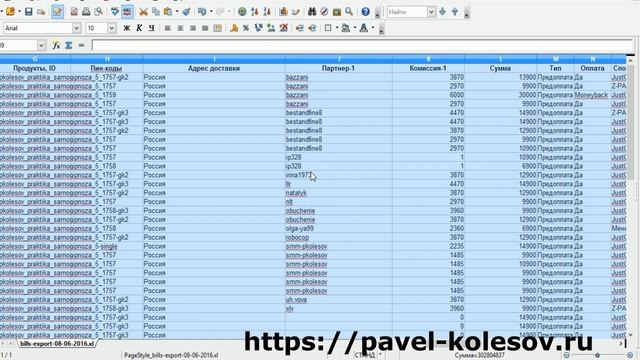The width and height of the screenshot is (640, 360).
Task: Toggle AutoSpellcheck ABC icon
Action: tap(127, 12)
